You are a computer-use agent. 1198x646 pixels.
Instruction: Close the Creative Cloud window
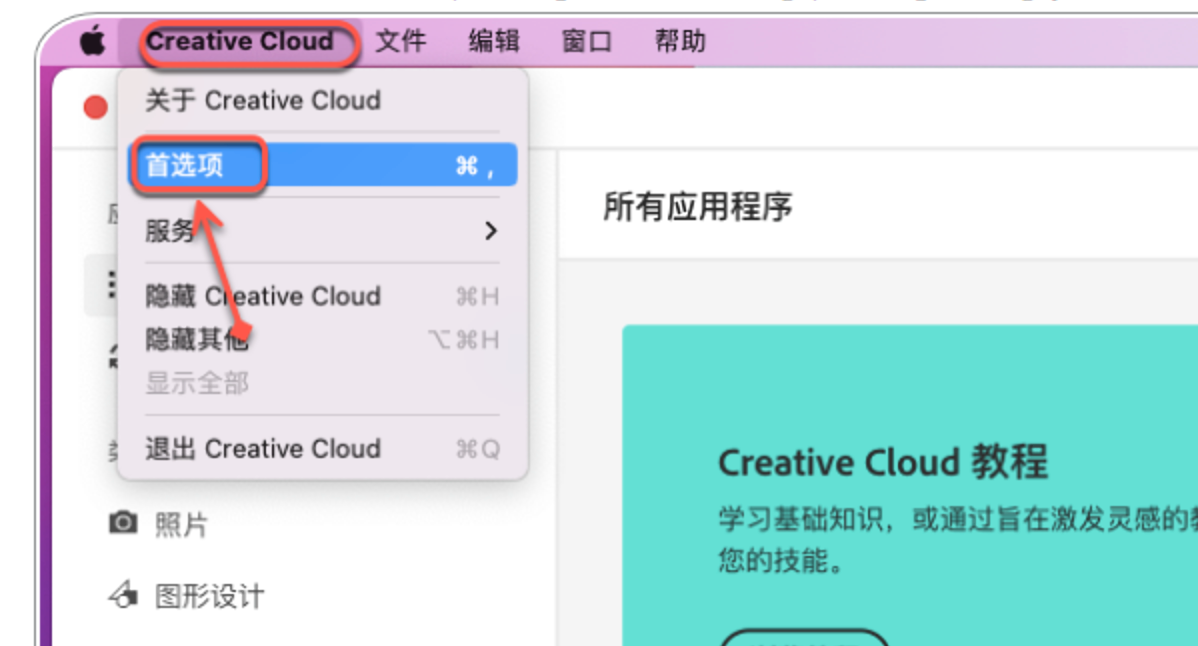96,108
